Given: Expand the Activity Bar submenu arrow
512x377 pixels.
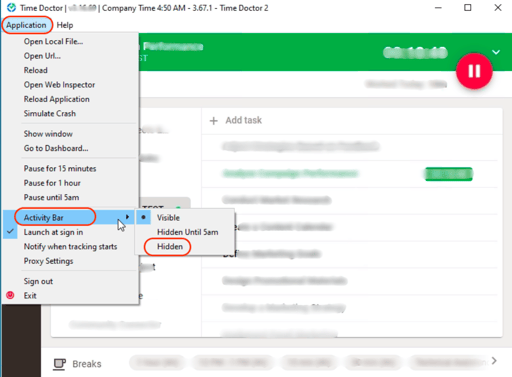Looking at the screenshot, I should 127,217.
